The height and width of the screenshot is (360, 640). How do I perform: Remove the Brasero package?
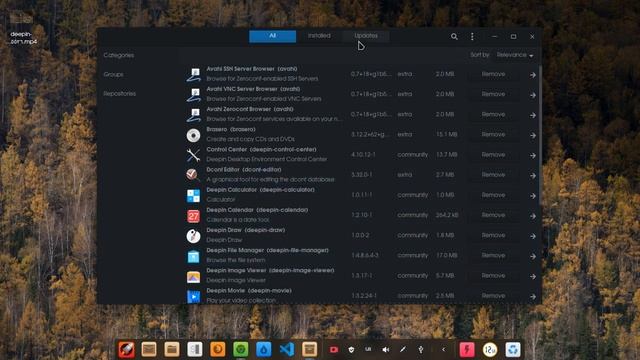pos(493,134)
